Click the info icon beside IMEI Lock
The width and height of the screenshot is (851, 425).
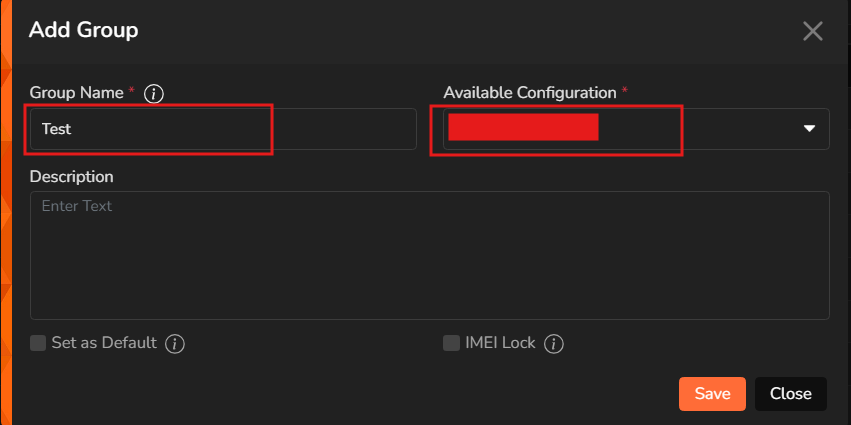pos(554,344)
